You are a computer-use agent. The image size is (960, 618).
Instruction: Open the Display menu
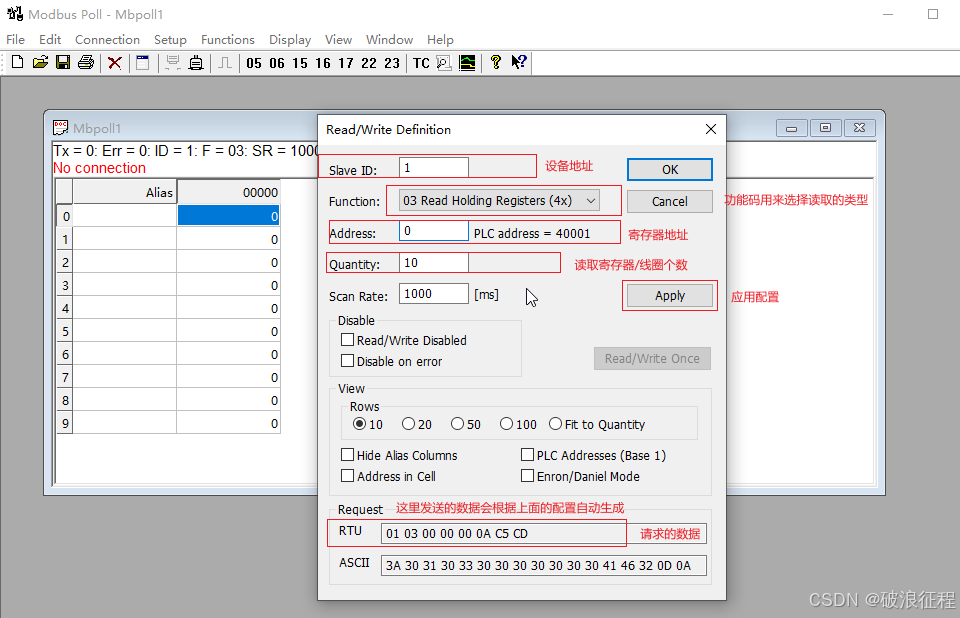(290, 40)
